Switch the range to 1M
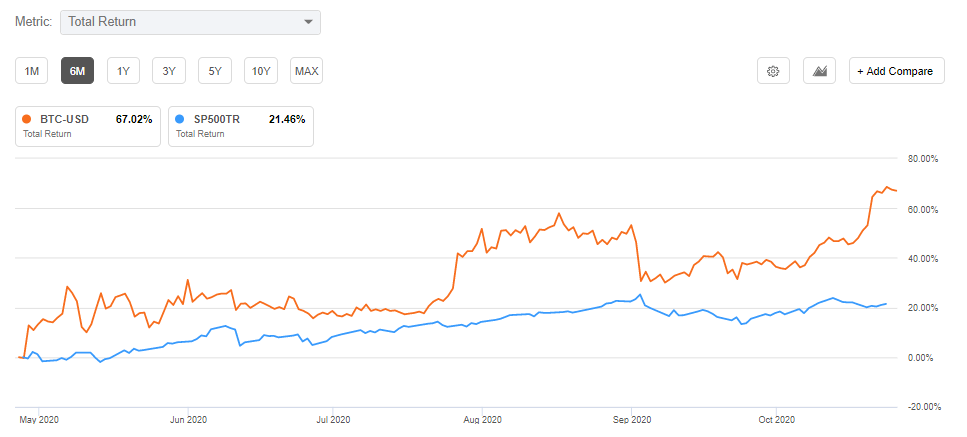The height and width of the screenshot is (437, 967). point(32,71)
